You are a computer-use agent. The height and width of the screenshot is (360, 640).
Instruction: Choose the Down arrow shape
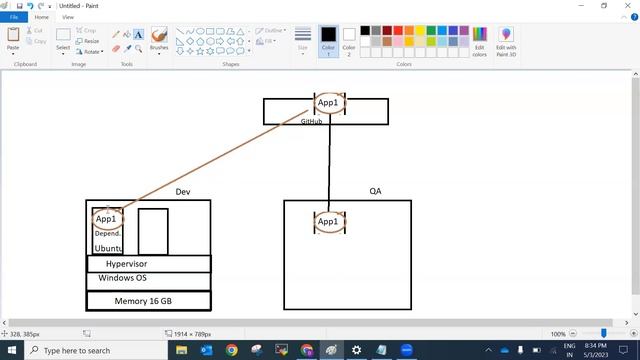(180, 51)
